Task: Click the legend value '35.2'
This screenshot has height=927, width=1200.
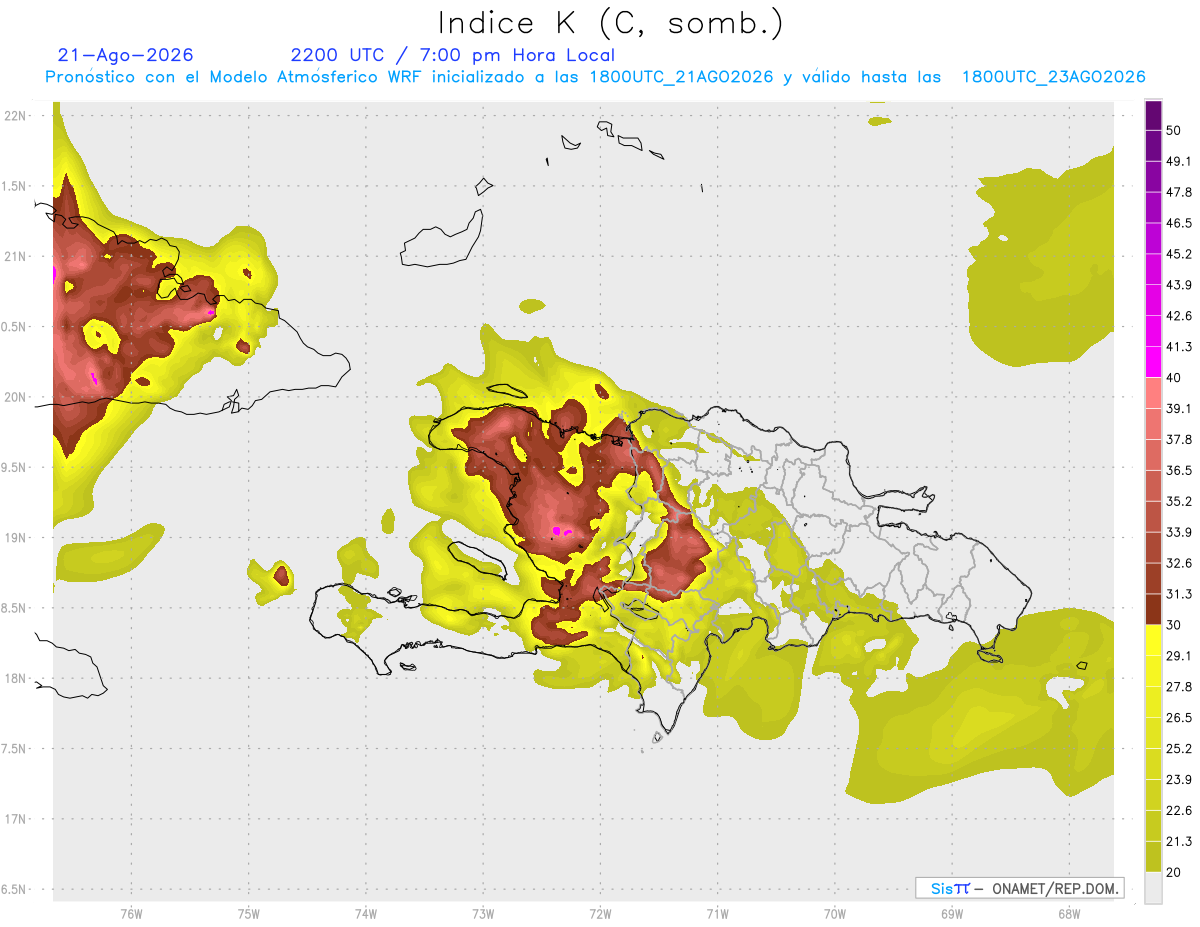Action: point(1179,501)
